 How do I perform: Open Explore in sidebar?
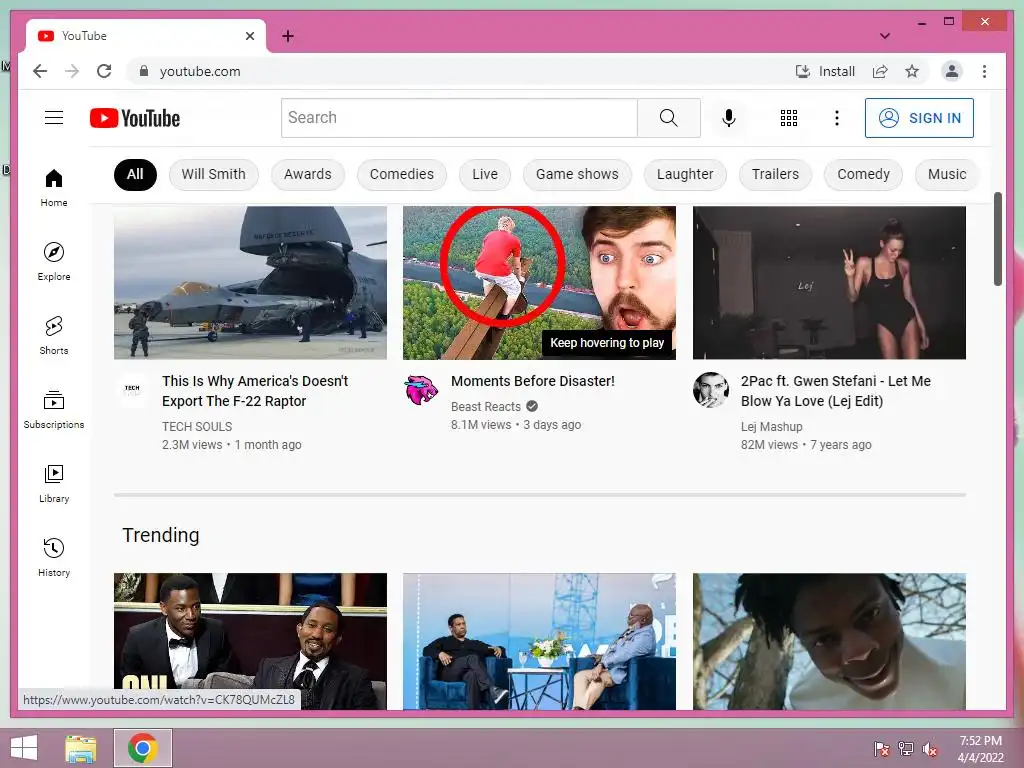pyautogui.click(x=54, y=262)
